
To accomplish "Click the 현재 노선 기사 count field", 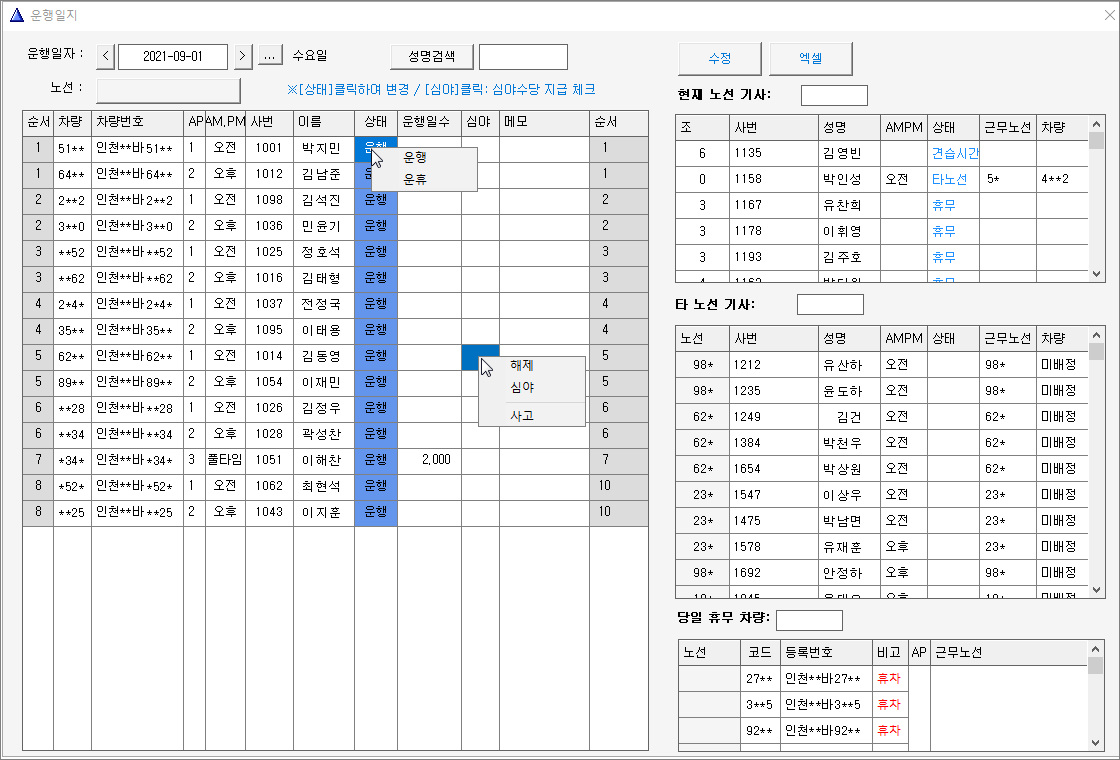I will pyautogui.click(x=834, y=95).
